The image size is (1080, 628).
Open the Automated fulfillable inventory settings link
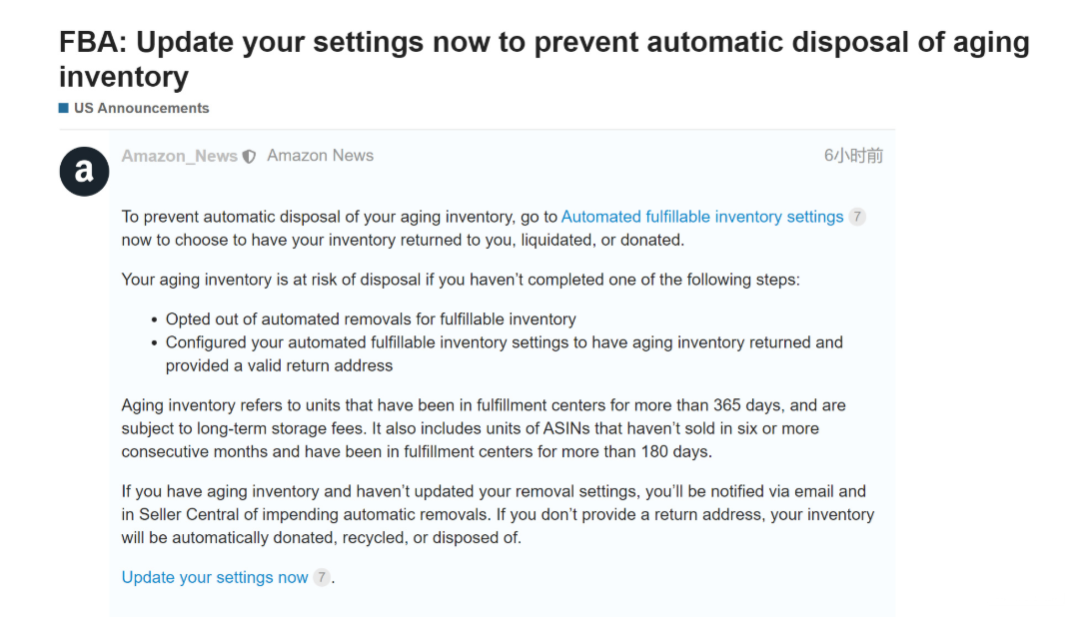click(702, 217)
